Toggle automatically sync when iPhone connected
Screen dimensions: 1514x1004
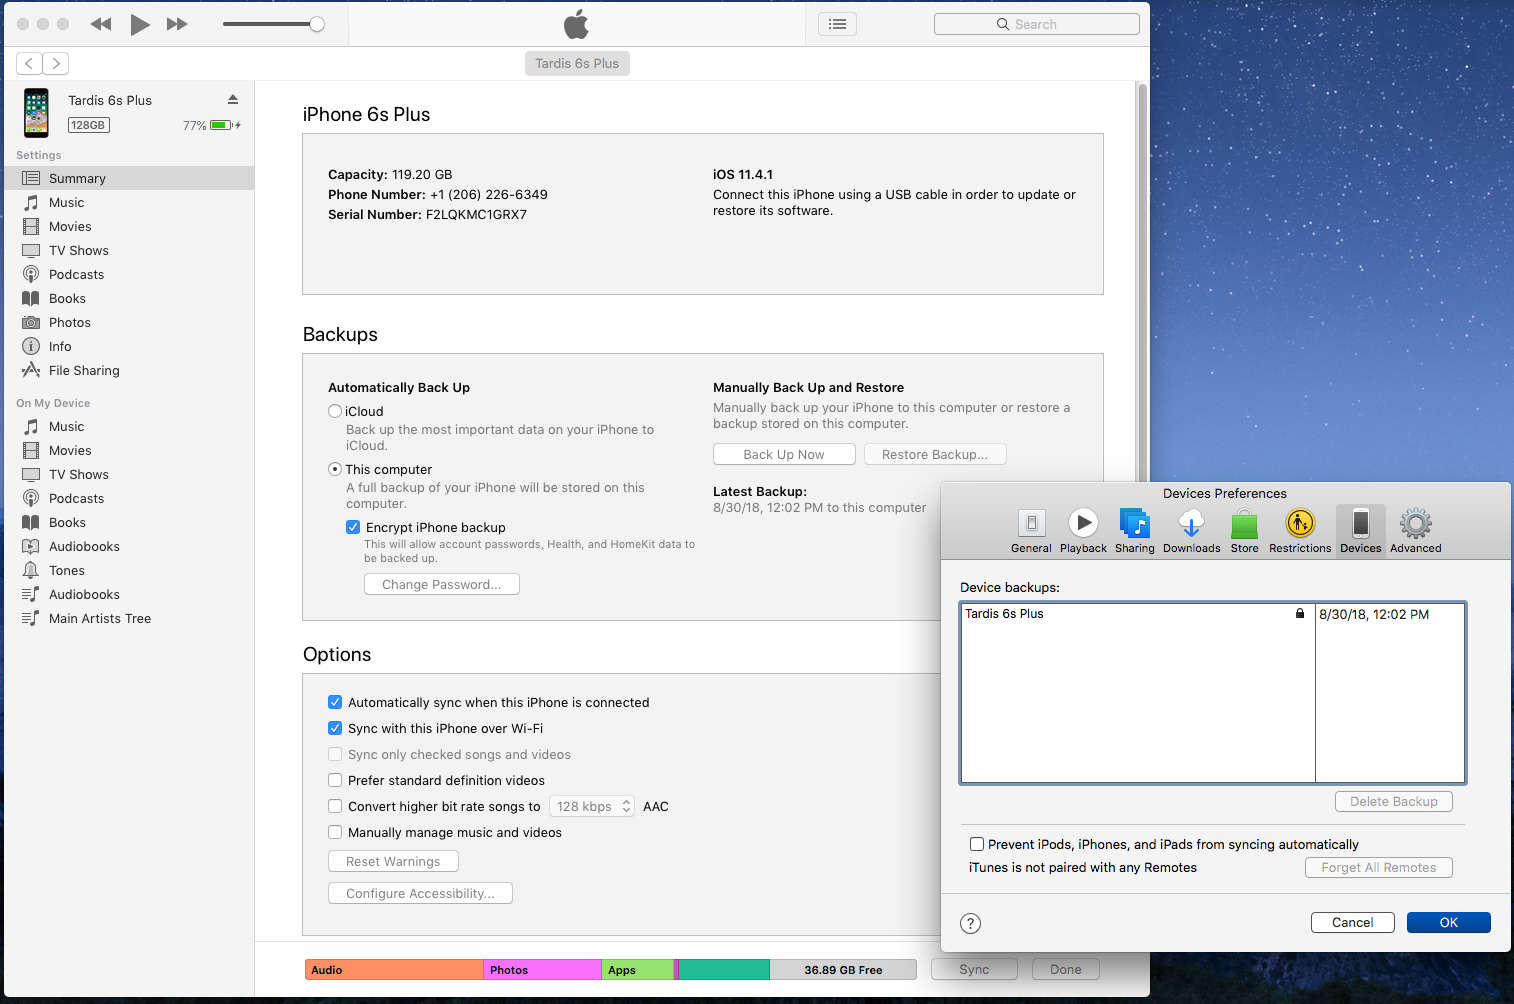(x=335, y=702)
